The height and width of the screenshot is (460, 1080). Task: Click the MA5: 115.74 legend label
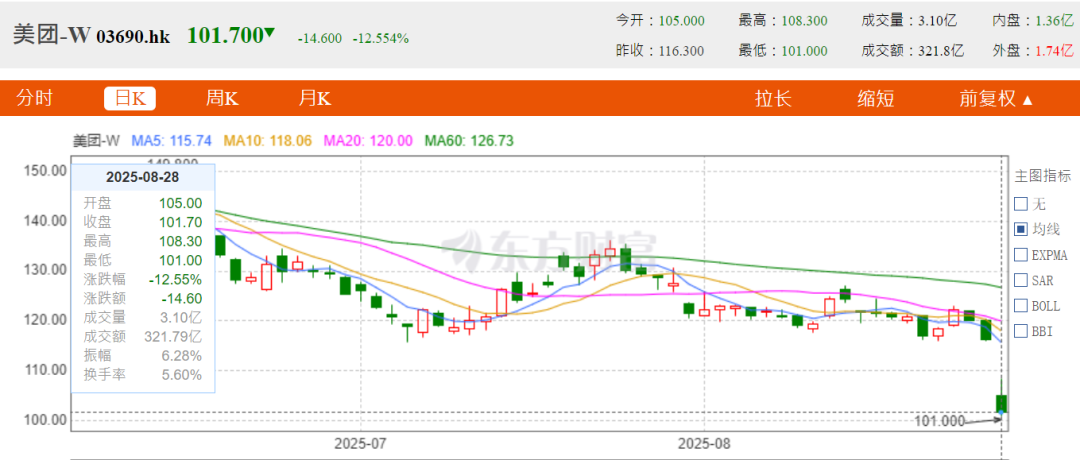tap(170, 141)
